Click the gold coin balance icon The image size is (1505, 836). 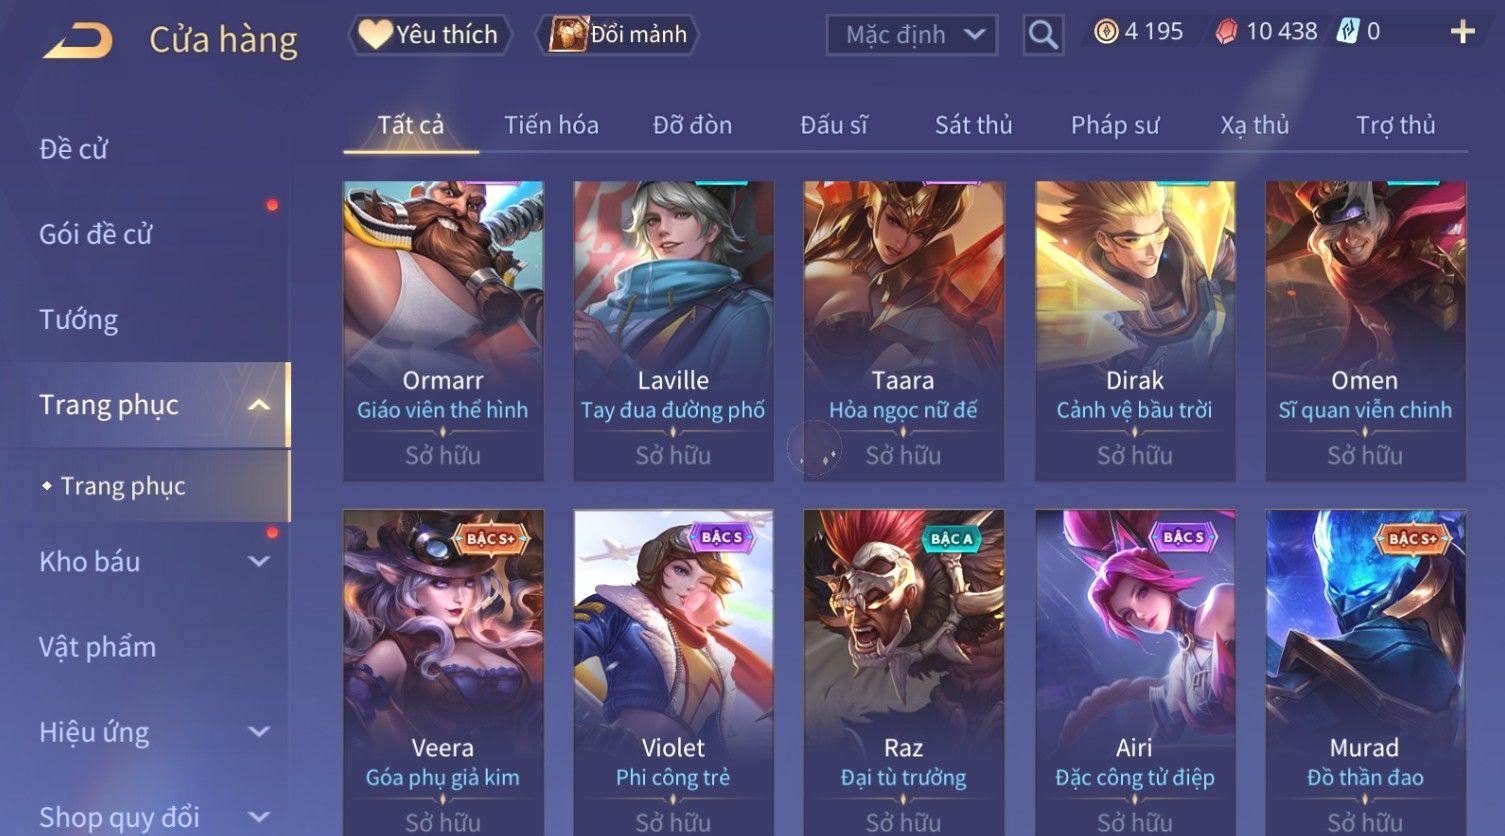coord(1106,32)
